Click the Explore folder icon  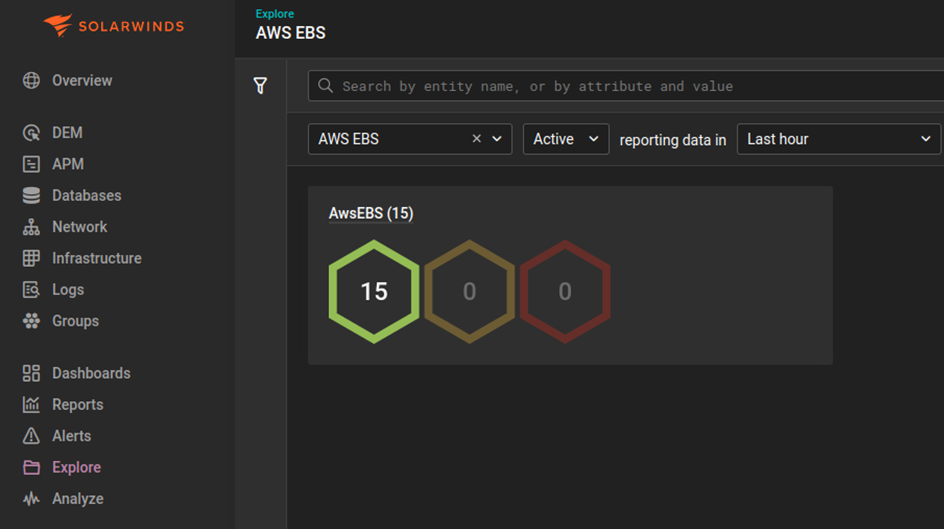31,467
